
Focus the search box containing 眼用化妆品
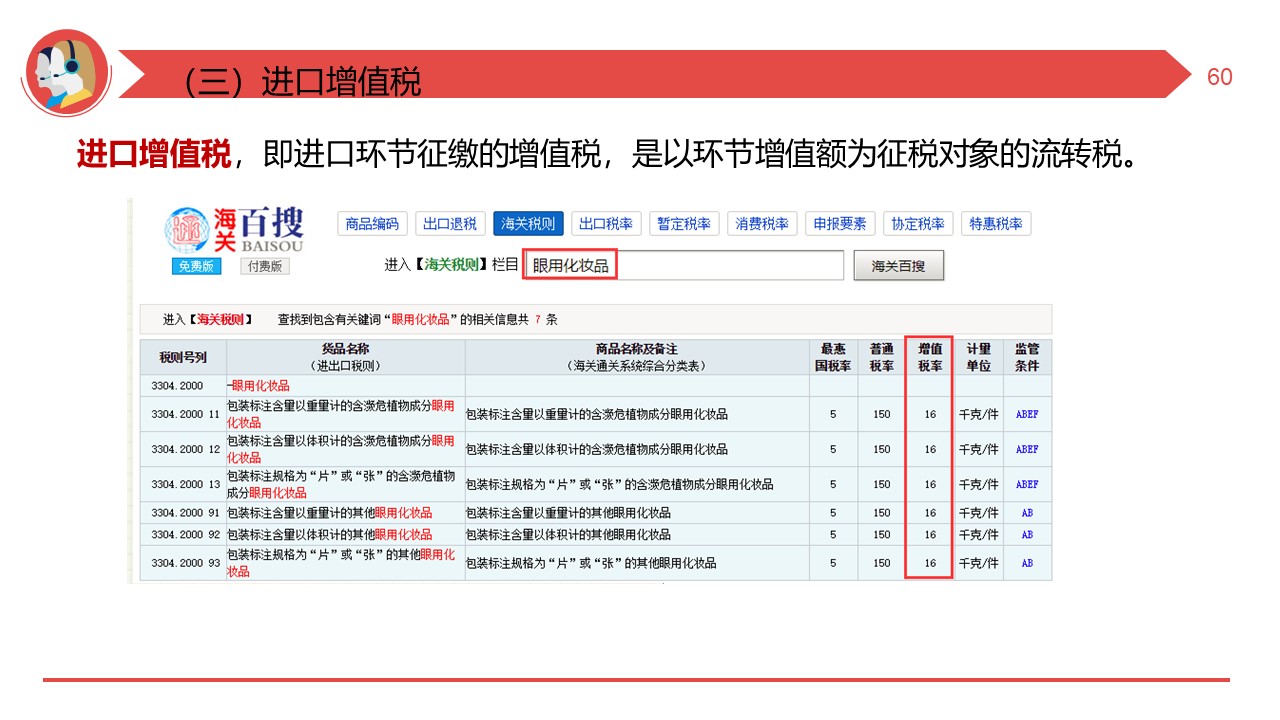point(685,265)
